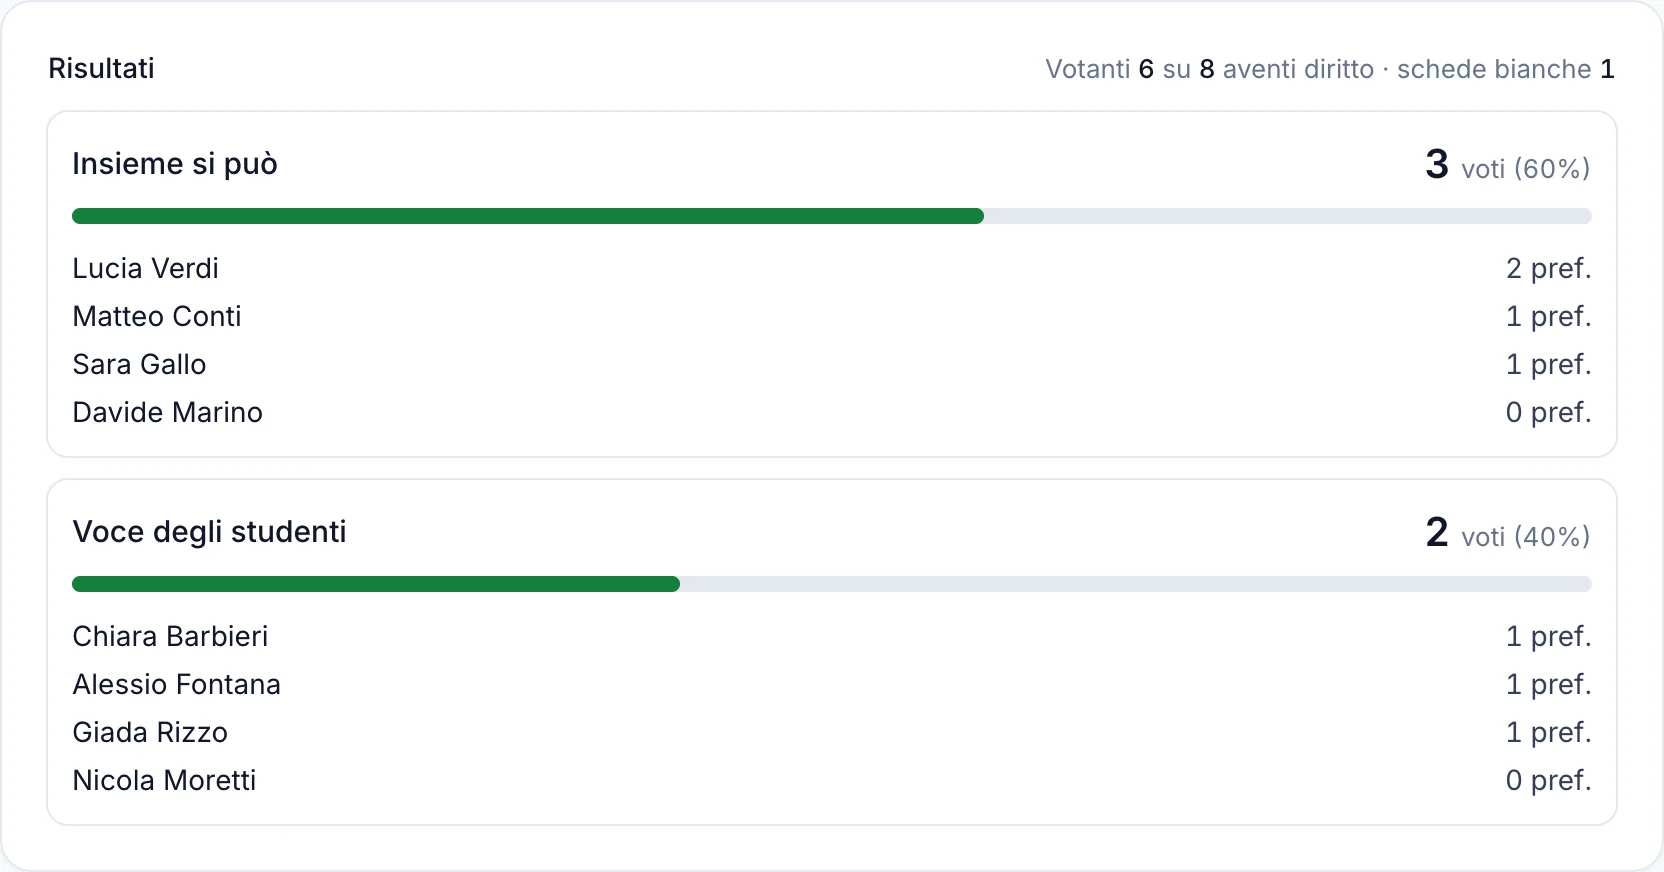The image size is (1664, 872).
Task: Select candidate Sara Gallo
Action: (139, 364)
